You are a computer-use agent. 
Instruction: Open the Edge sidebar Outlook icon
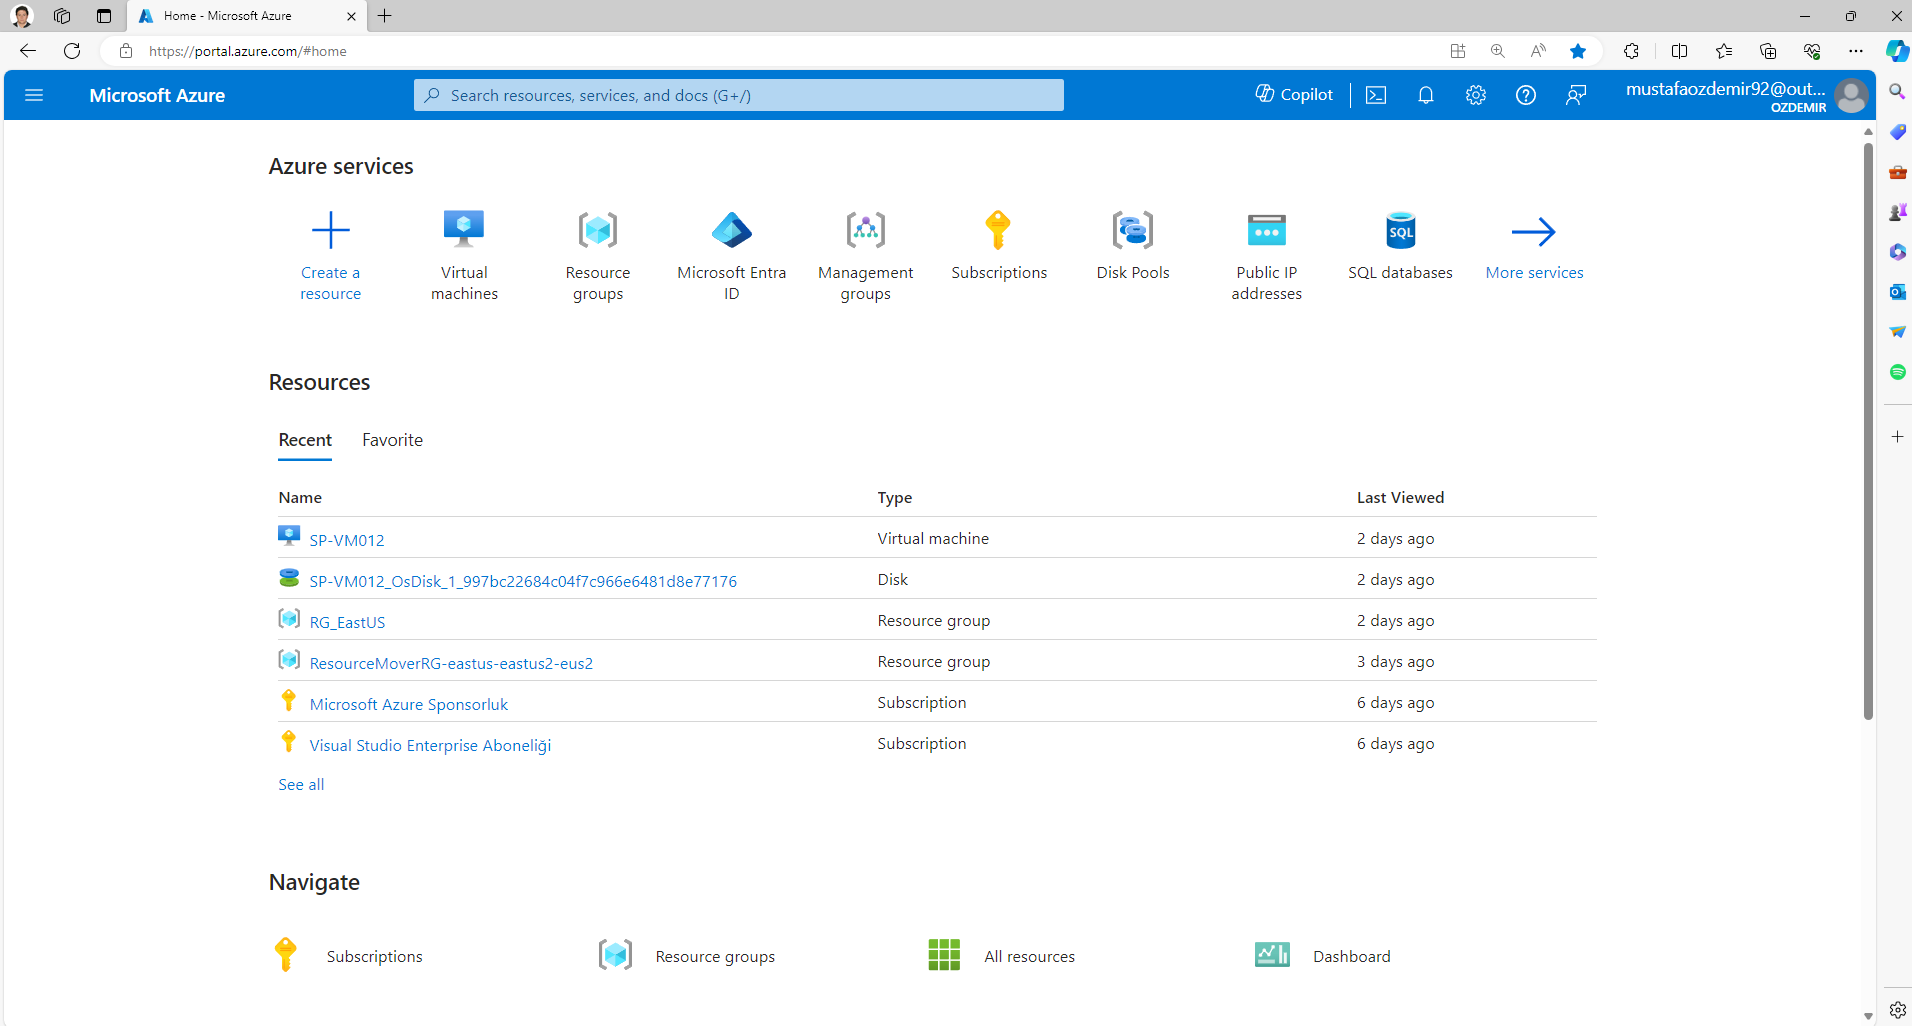point(1897,292)
